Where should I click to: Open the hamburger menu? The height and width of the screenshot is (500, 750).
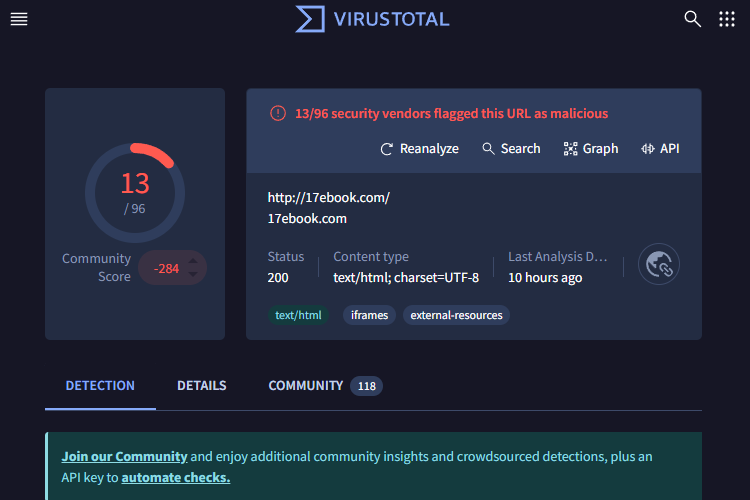[19, 19]
